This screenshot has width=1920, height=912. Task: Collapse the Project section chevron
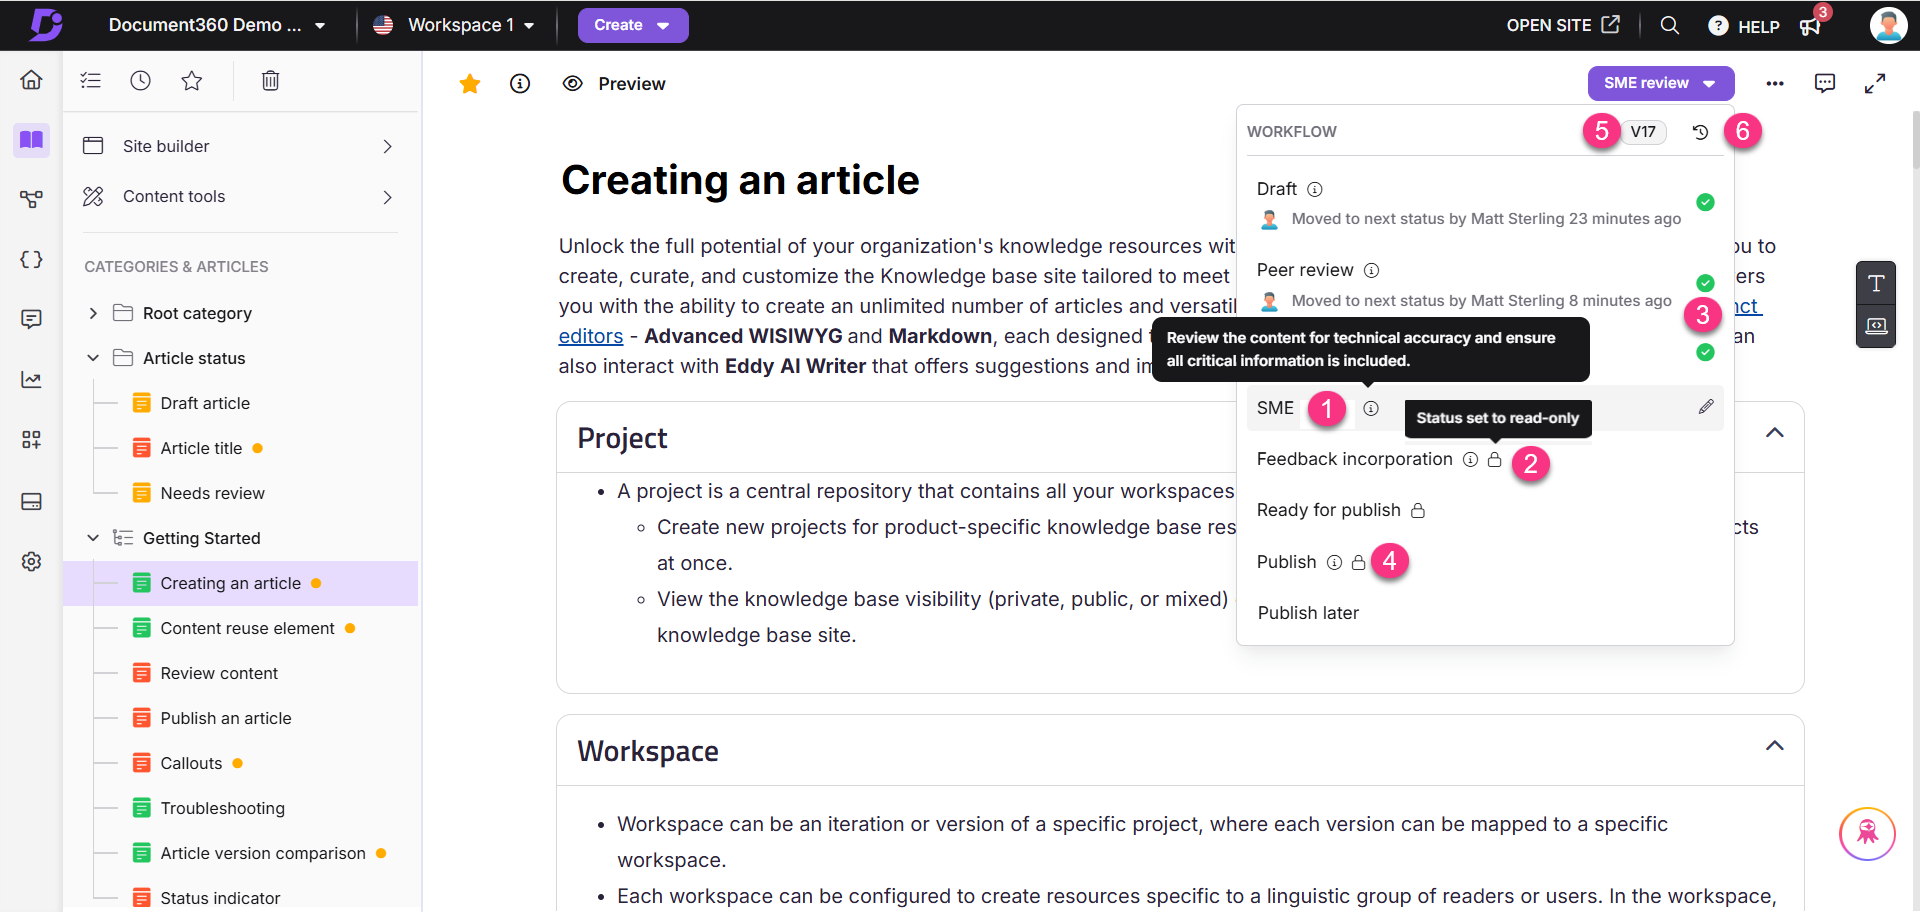[1774, 433]
